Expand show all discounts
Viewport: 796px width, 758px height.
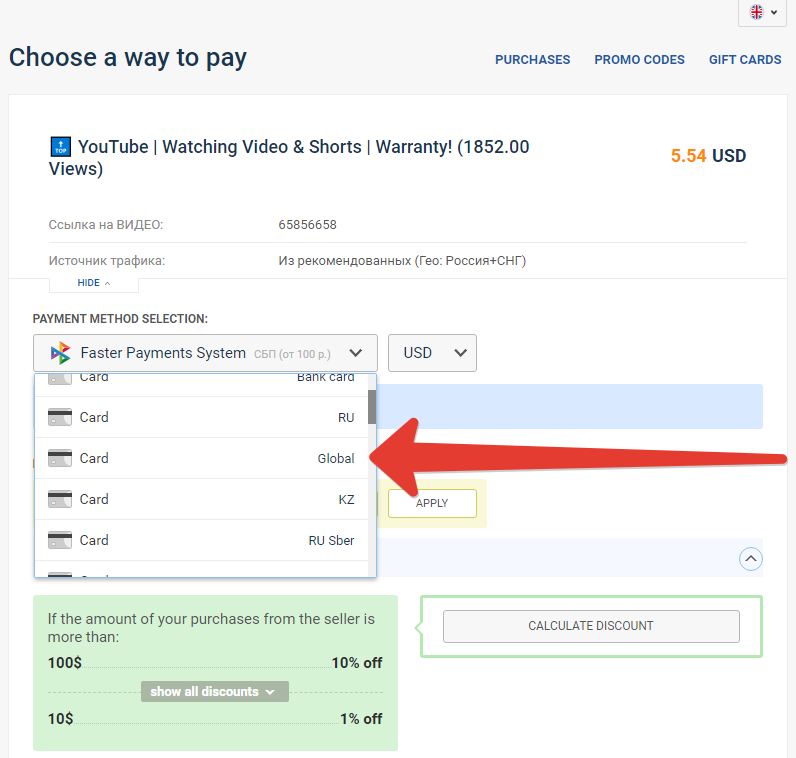pos(214,692)
